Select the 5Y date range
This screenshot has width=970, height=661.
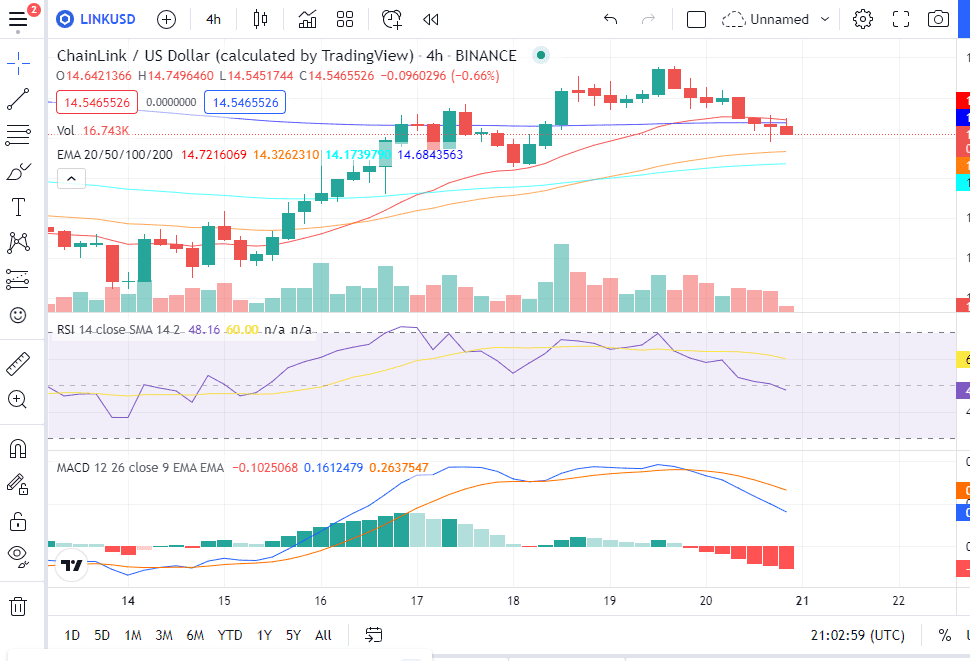(293, 635)
